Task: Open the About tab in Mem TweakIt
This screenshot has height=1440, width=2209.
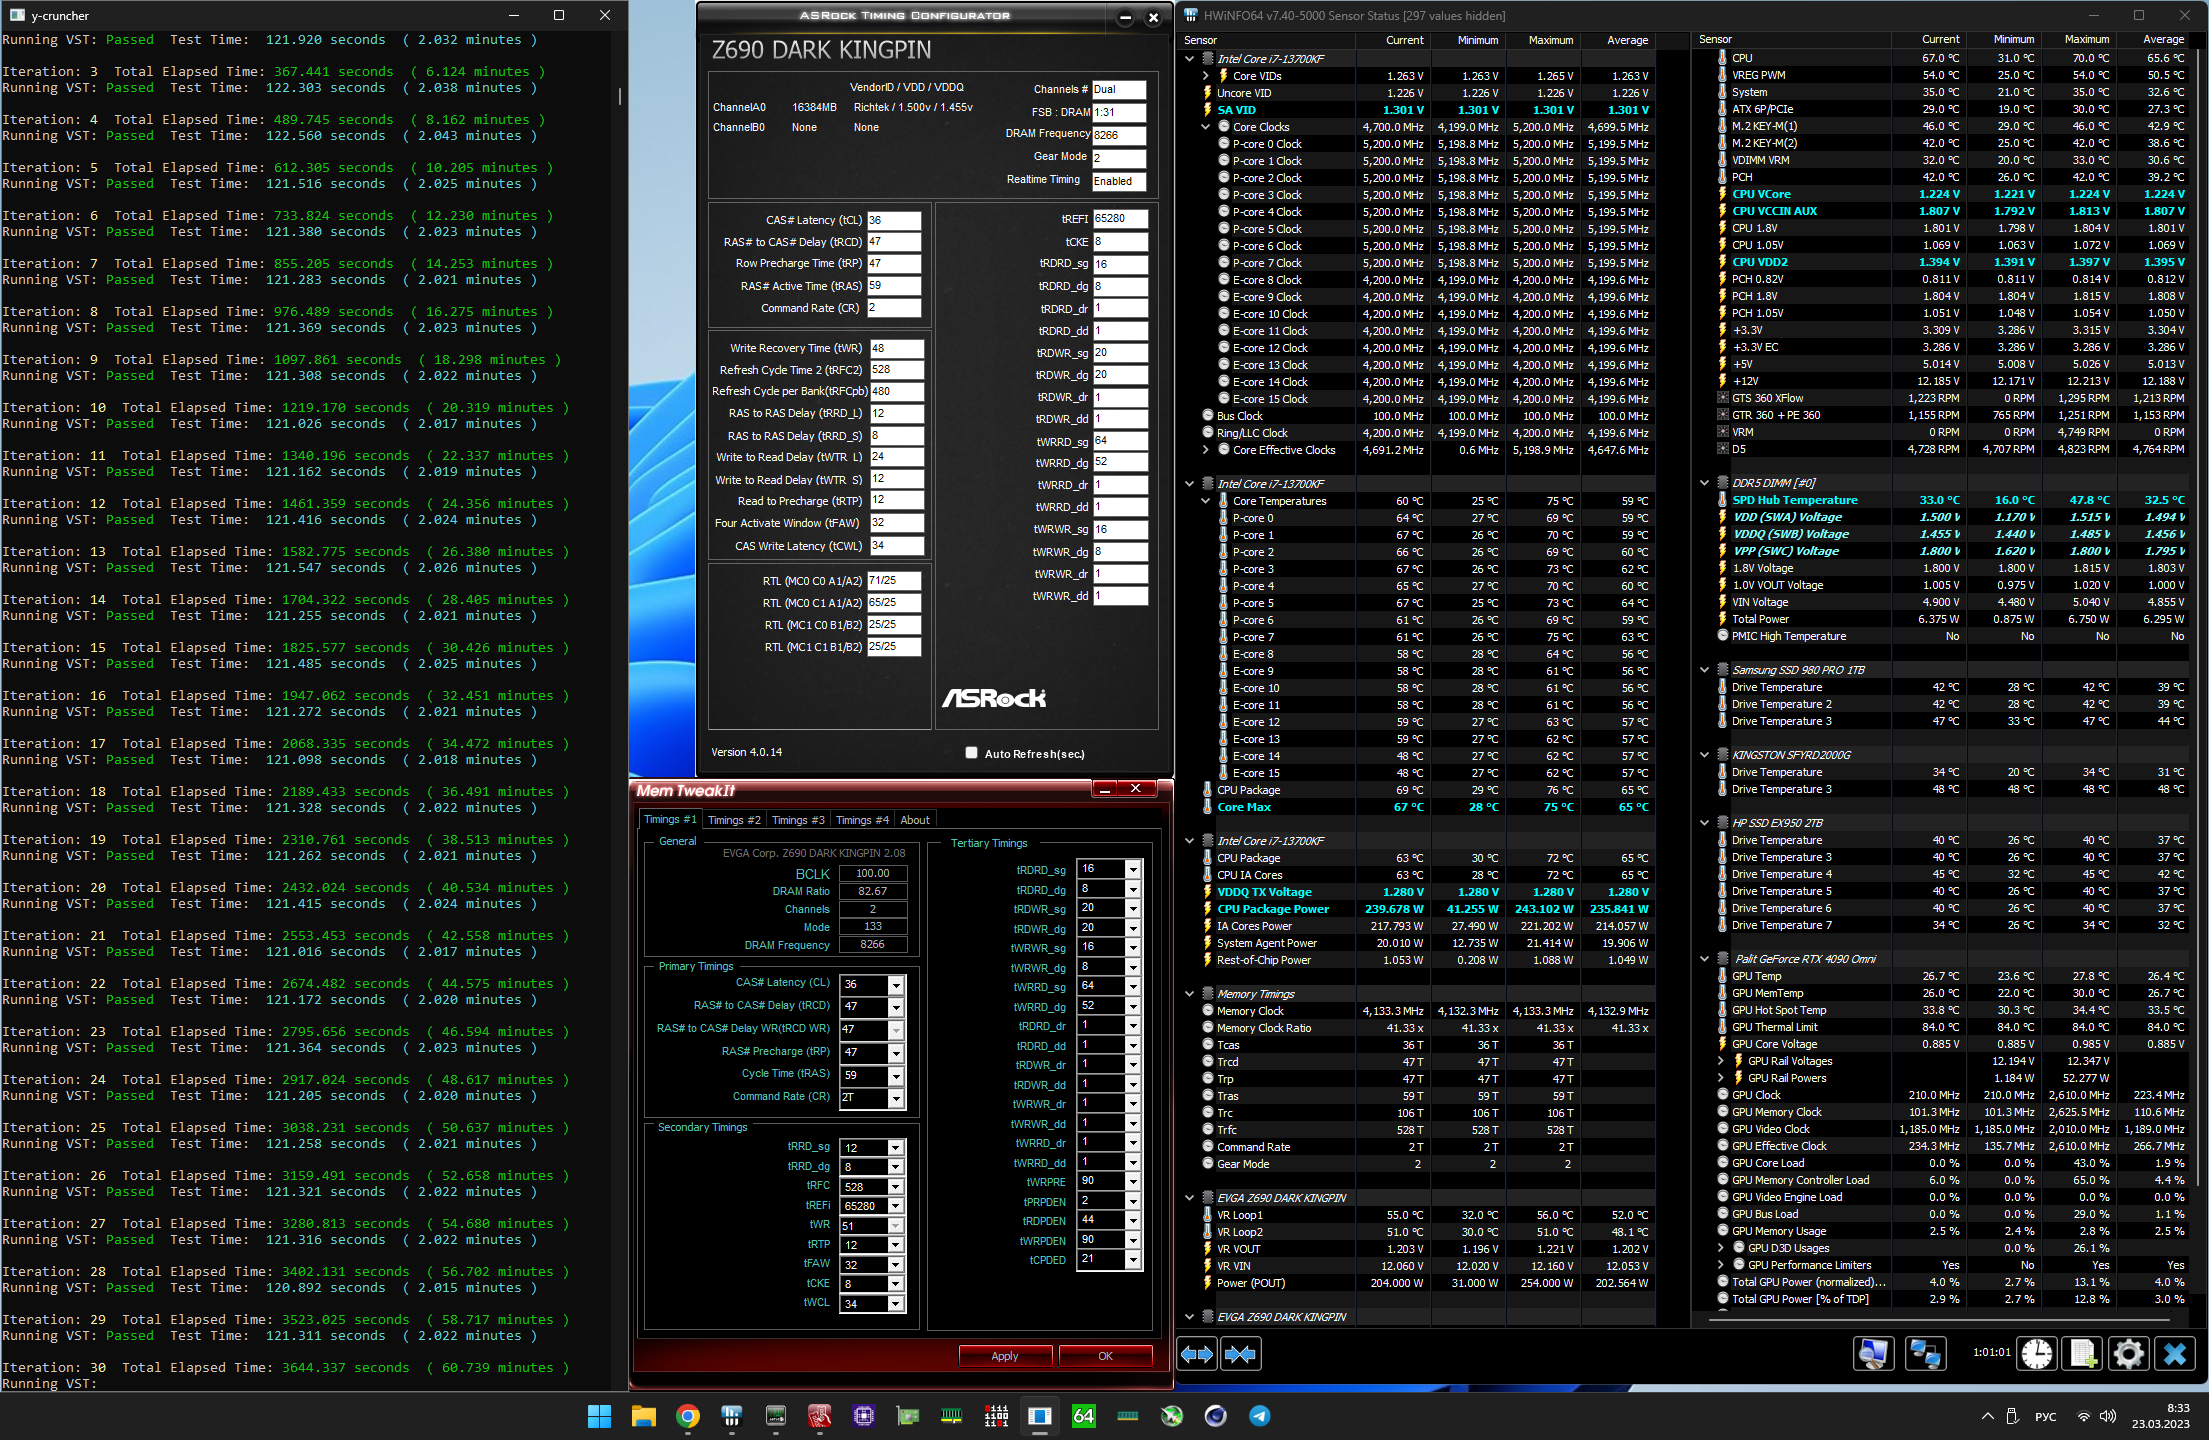Action: [x=914, y=820]
